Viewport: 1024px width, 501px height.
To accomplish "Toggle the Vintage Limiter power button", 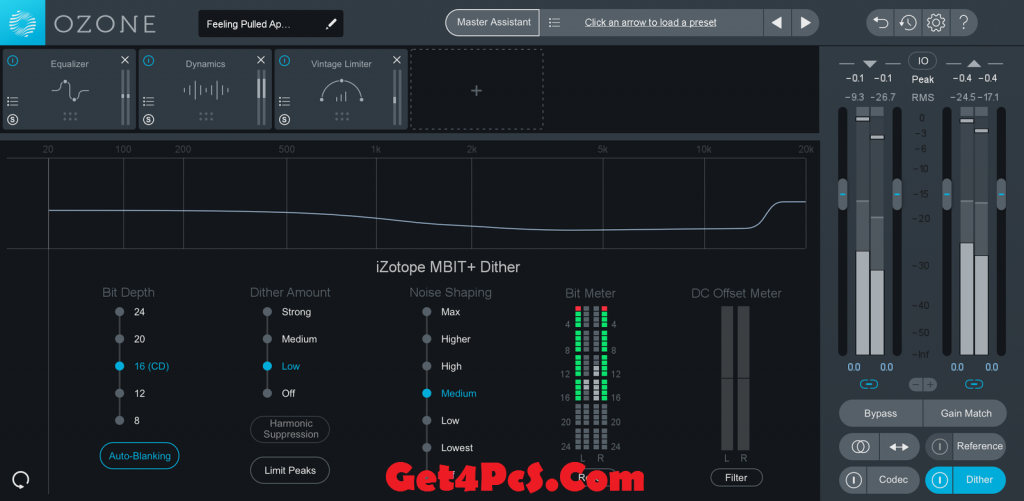I will click(x=284, y=61).
